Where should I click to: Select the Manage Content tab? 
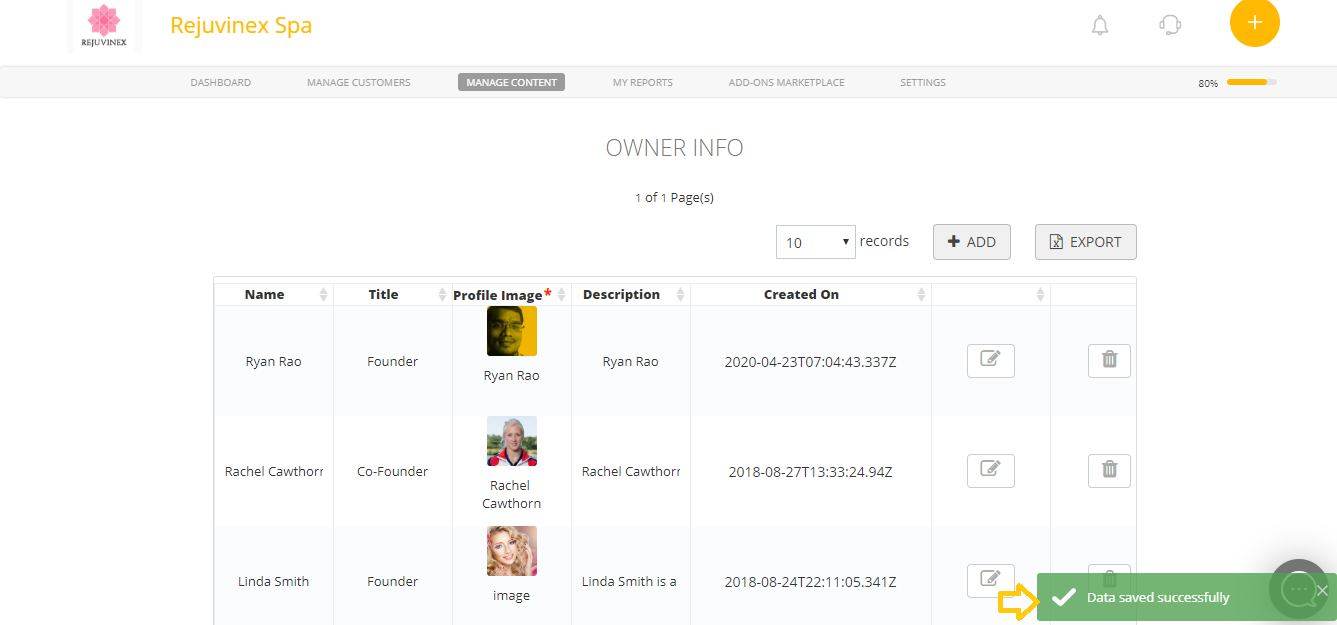click(512, 82)
